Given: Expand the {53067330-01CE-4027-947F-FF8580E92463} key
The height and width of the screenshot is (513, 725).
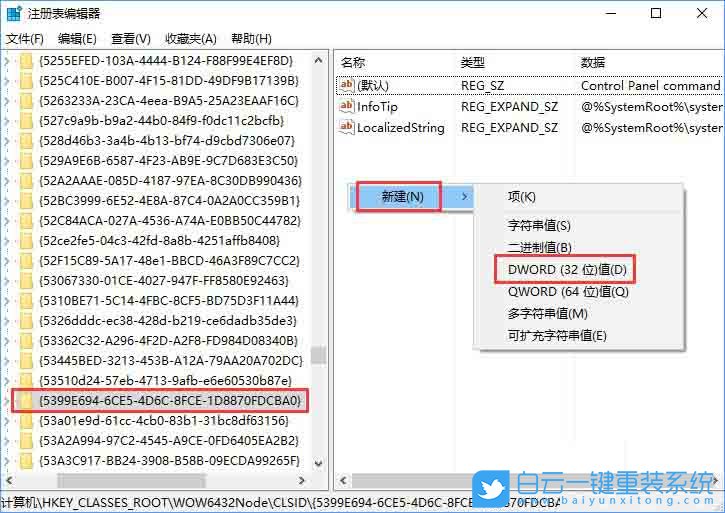Looking at the screenshot, I should [x=7, y=281].
